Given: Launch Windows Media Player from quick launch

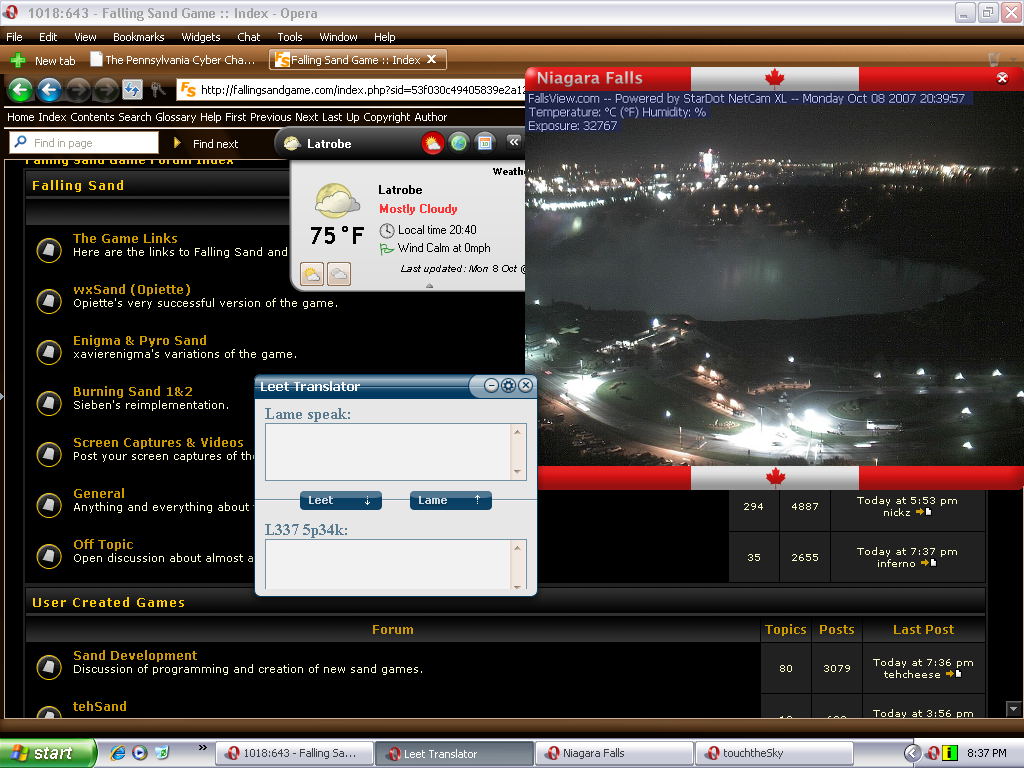Looking at the screenshot, I should click(140, 753).
